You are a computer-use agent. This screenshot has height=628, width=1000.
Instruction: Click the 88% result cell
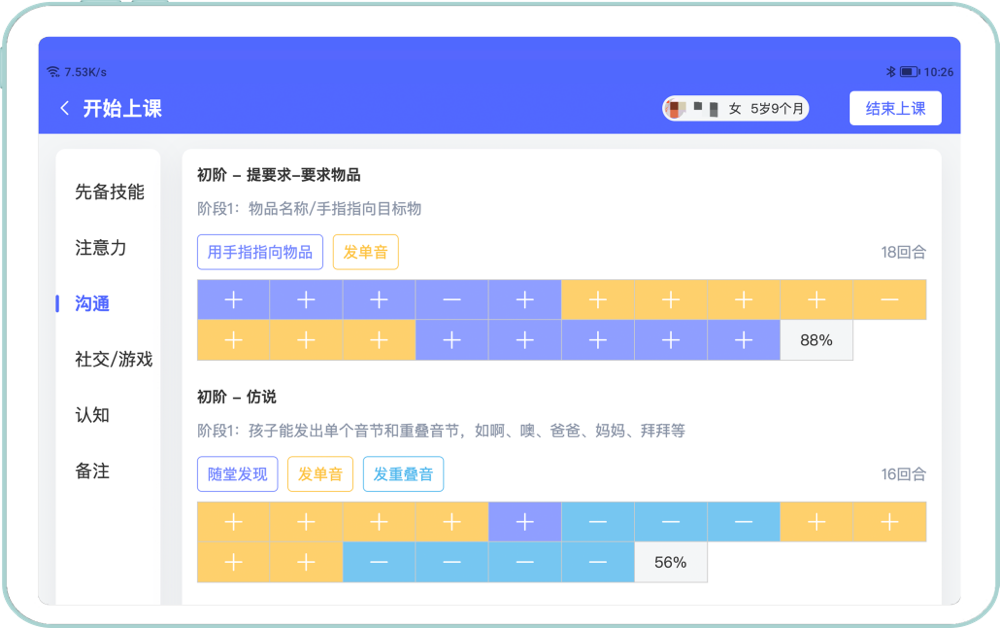pos(816,340)
